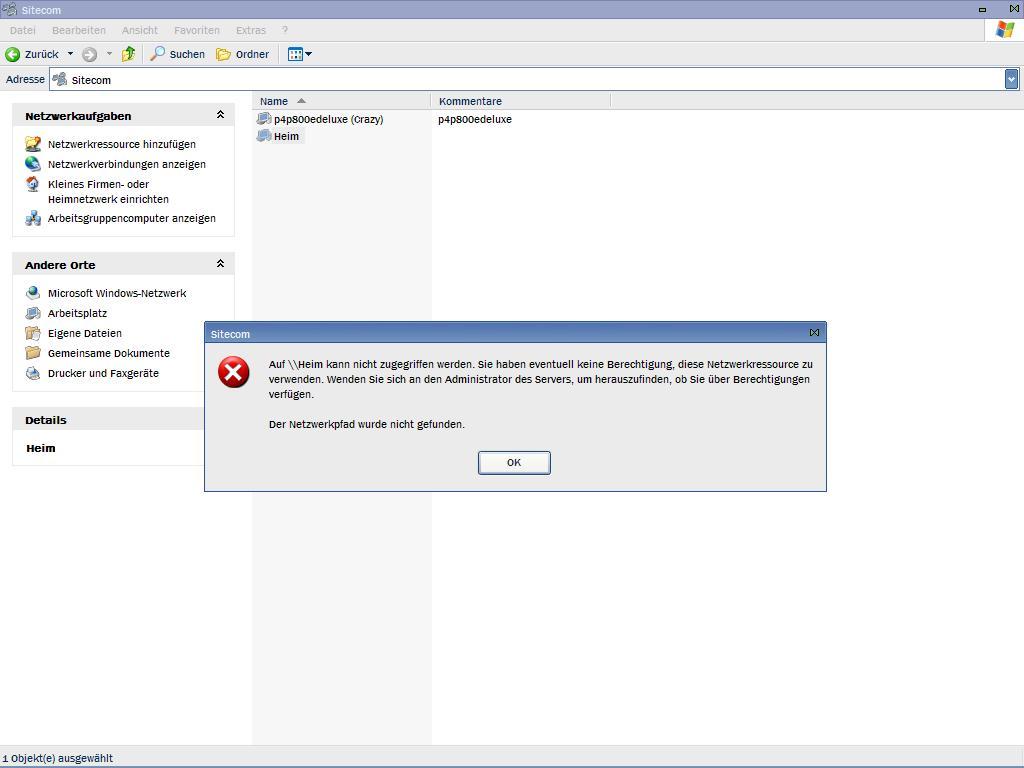Open the Favoriten menu
Viewport: 1024px width, 768px height.
197,30
